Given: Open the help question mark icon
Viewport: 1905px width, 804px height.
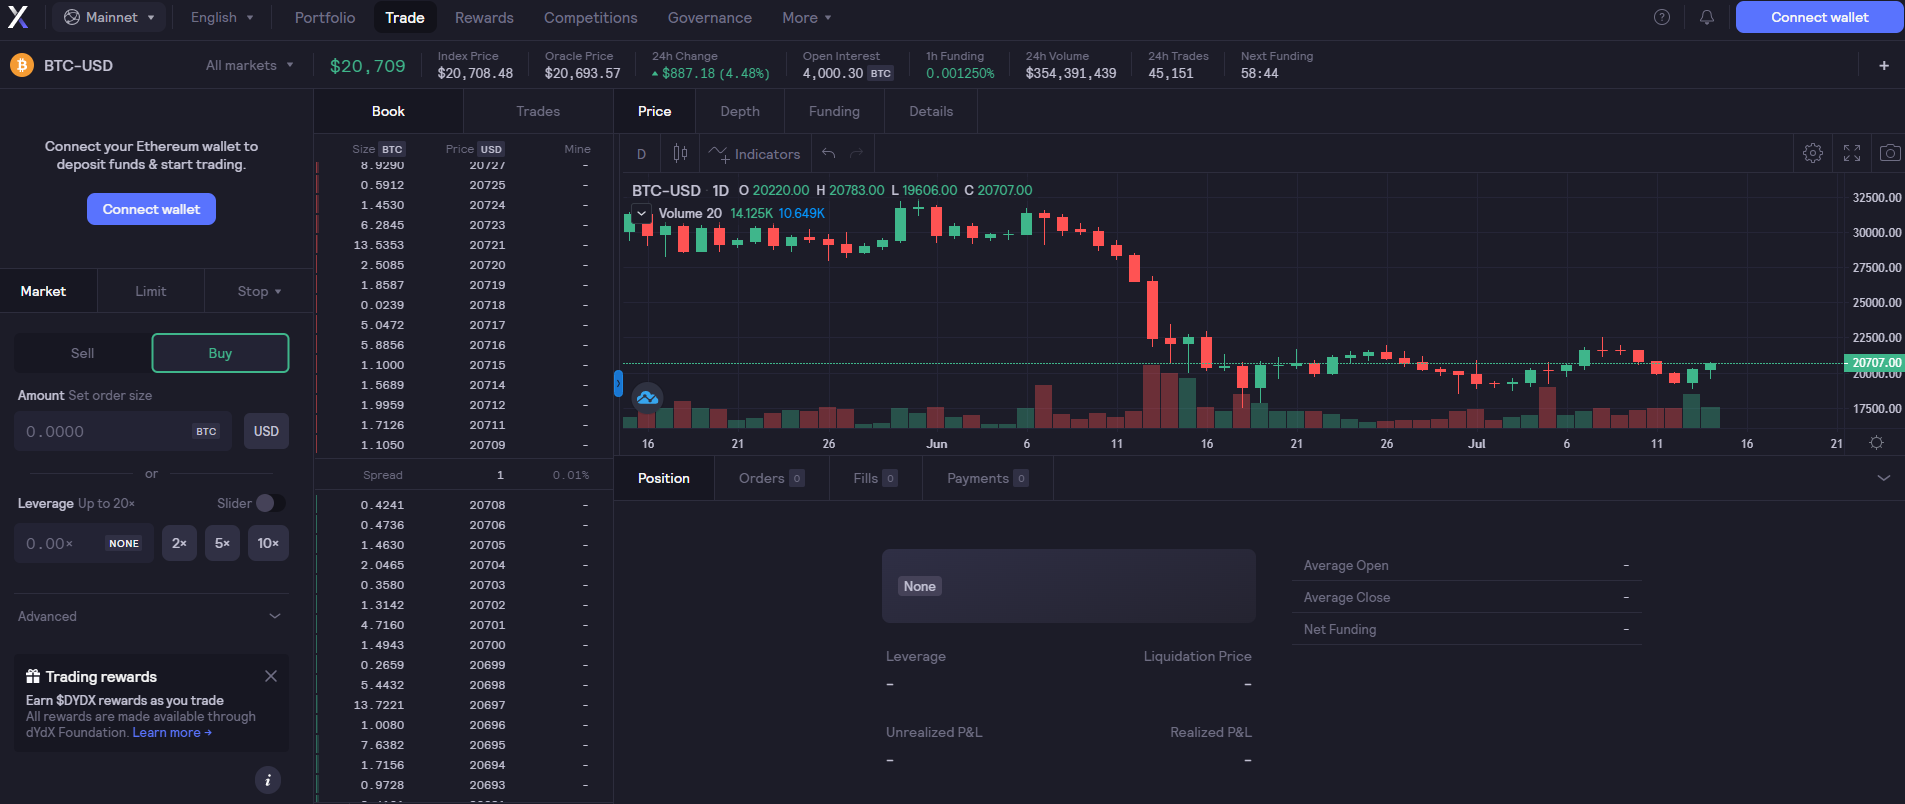Looking at the screenshot, I should click(1662, 17).
